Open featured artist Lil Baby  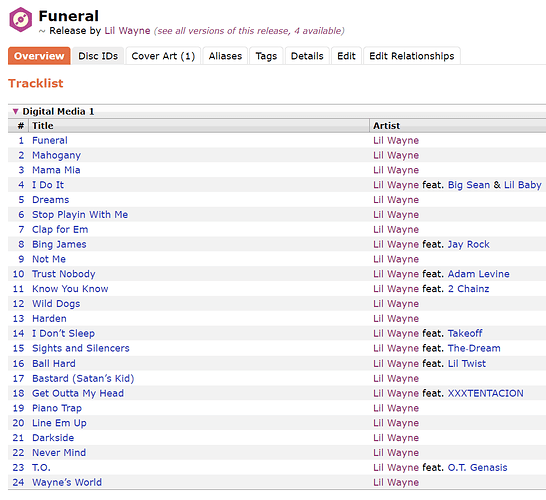pos(522,185)
